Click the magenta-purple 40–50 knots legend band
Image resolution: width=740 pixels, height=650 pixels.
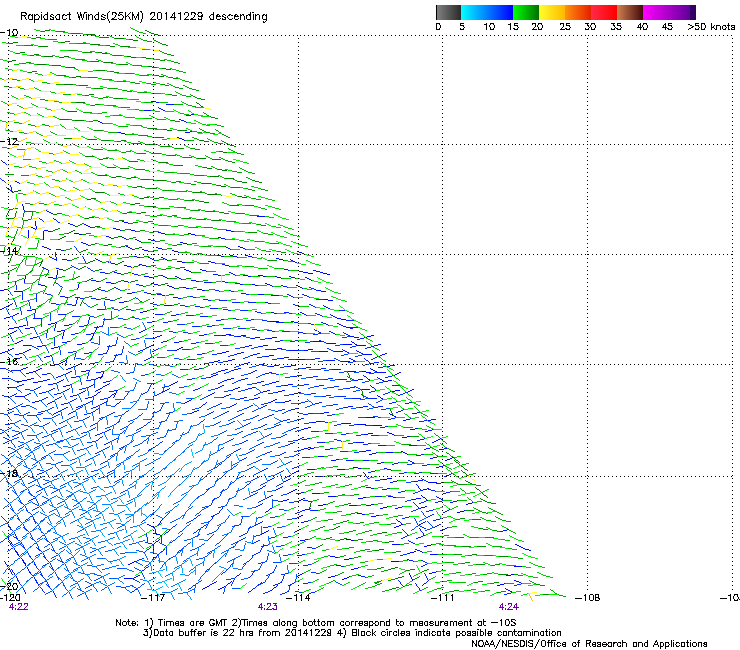[x=669, y=12]
